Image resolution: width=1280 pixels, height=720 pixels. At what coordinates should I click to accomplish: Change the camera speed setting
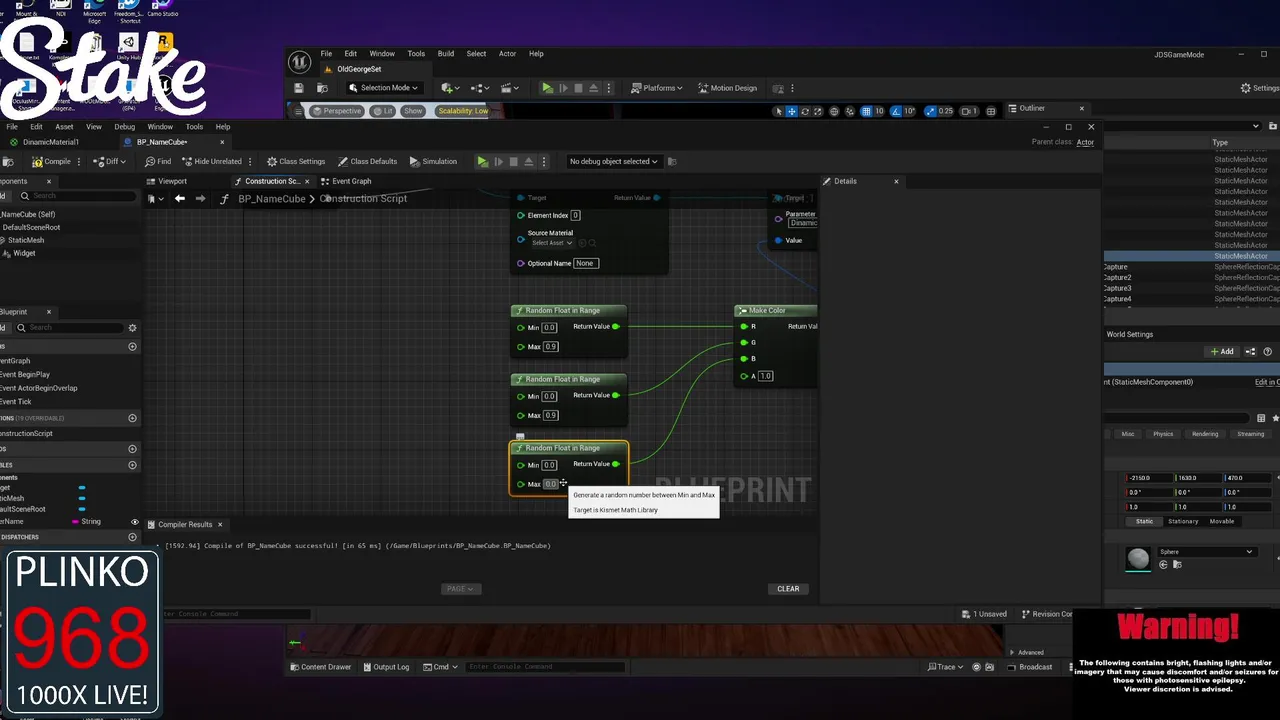click(969, 111)
